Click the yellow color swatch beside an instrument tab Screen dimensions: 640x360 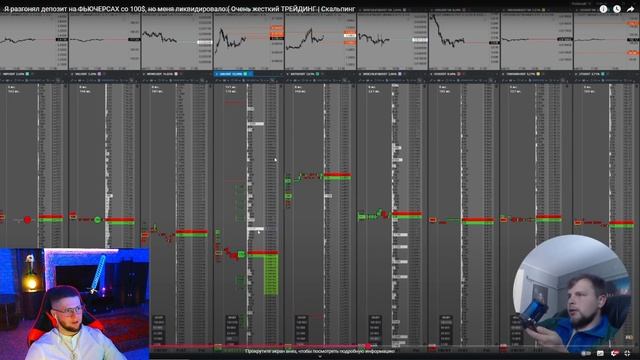[x=538, y=74]
